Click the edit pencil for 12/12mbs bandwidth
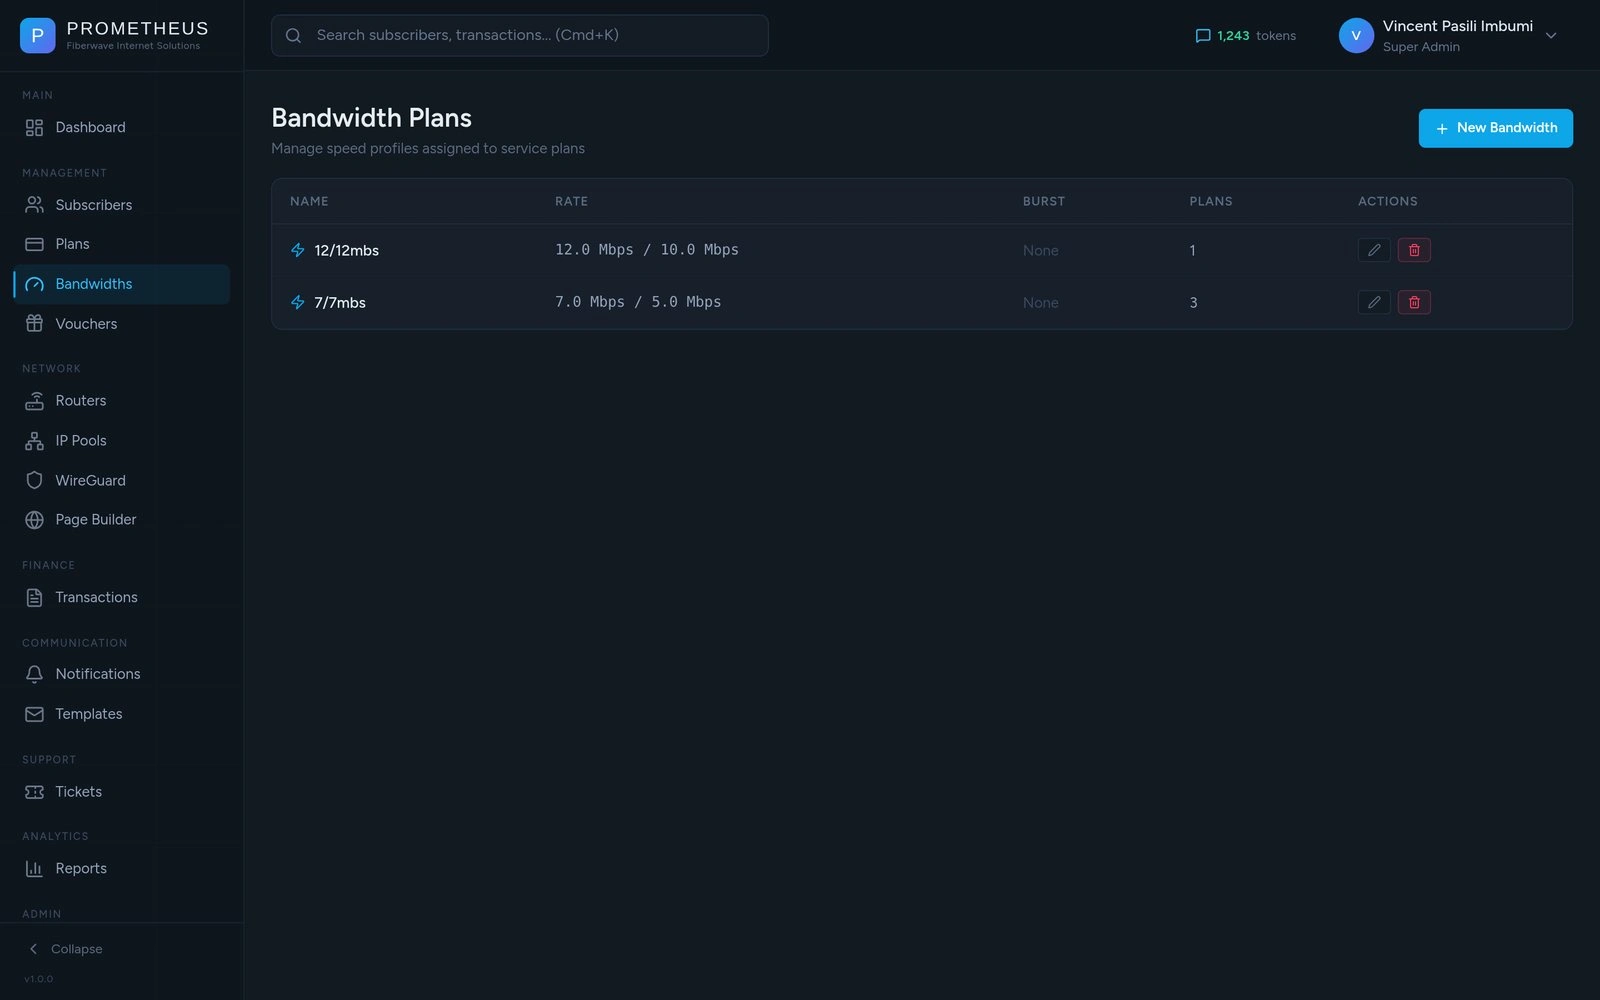 (x=1374, y=250)
